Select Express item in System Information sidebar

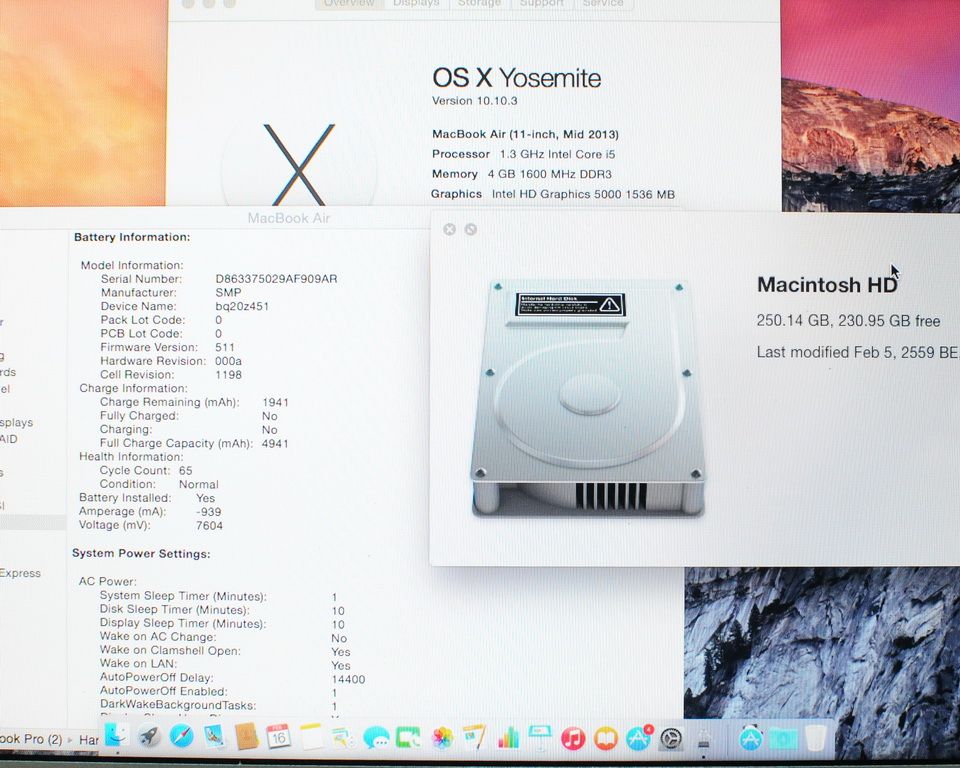click(20, 573)
